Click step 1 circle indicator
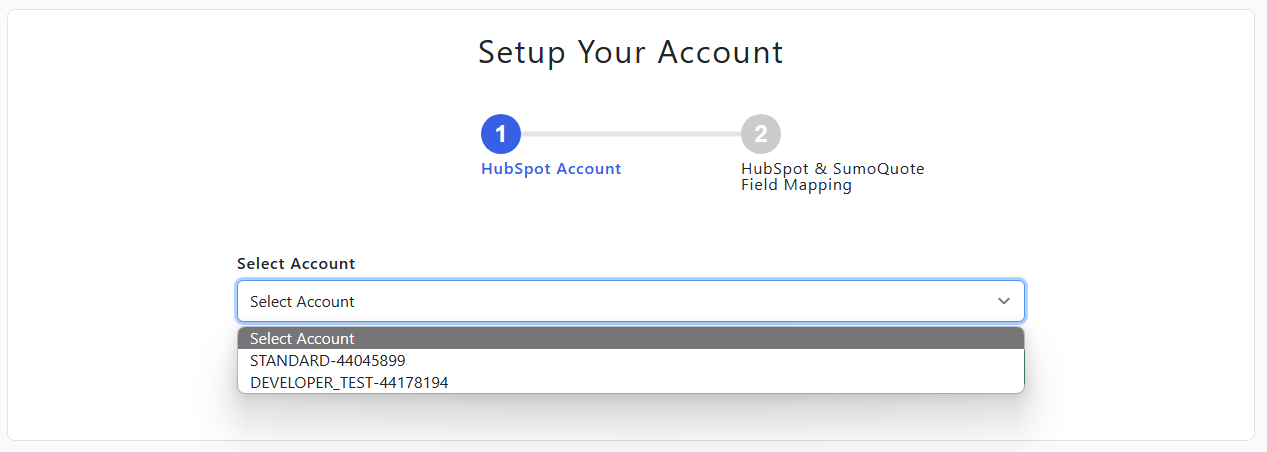 click(x=501, y=134)
